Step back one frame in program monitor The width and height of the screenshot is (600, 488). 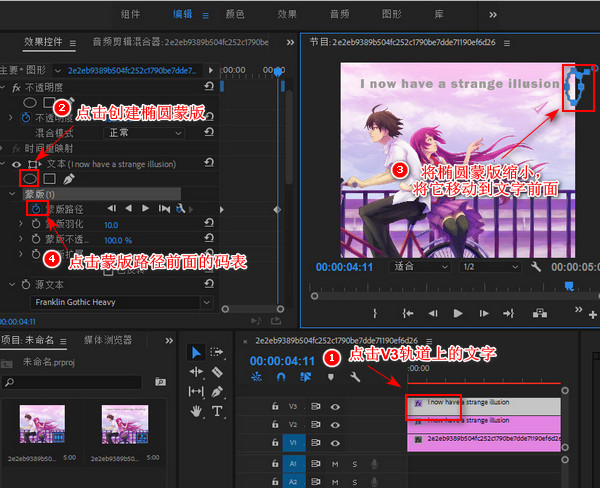tap(433, 313)
